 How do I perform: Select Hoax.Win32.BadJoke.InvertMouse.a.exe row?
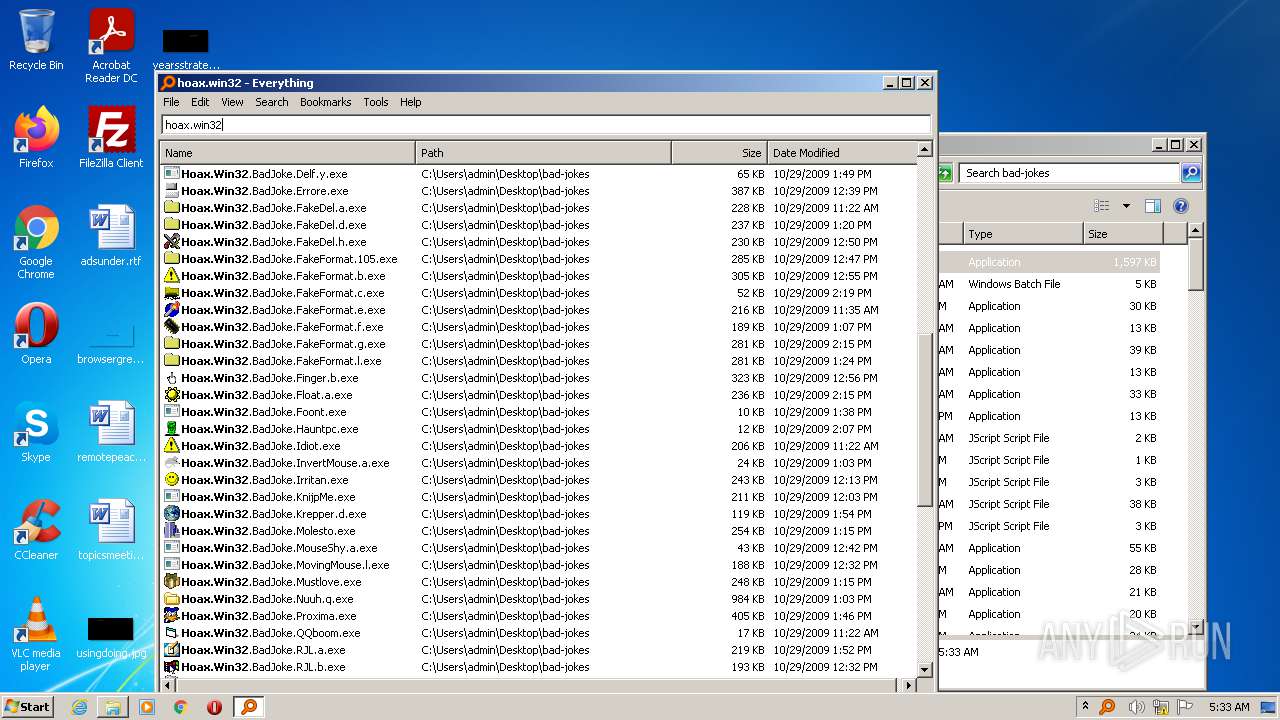[x=537, y=462]
